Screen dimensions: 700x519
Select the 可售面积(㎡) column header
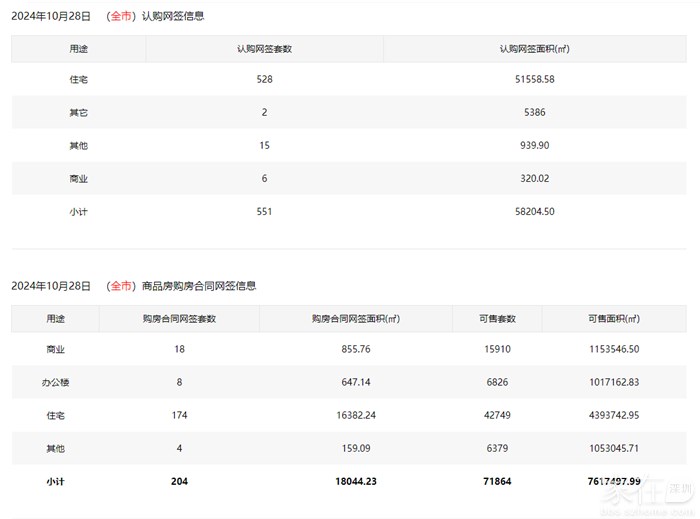point(614,319)
